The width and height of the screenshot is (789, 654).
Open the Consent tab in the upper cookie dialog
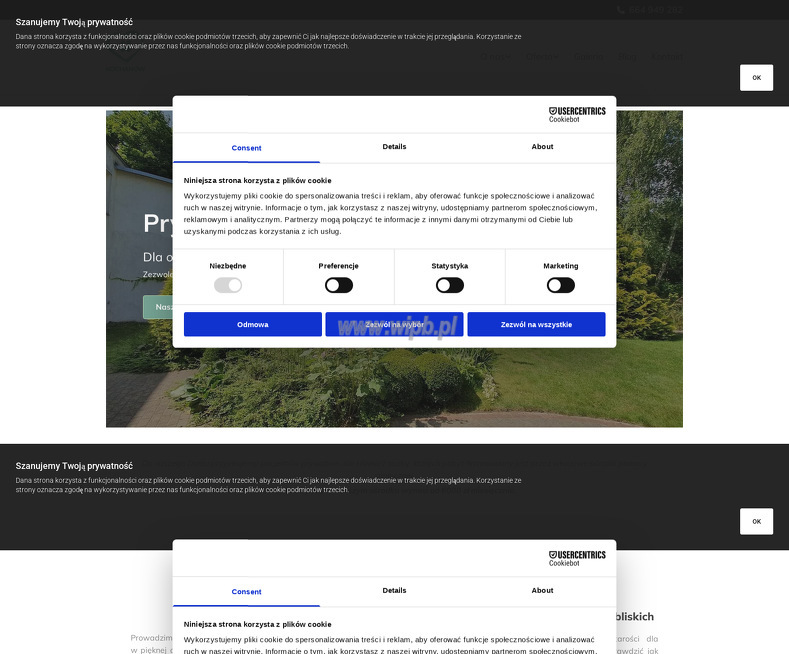[x=247, y=148]
